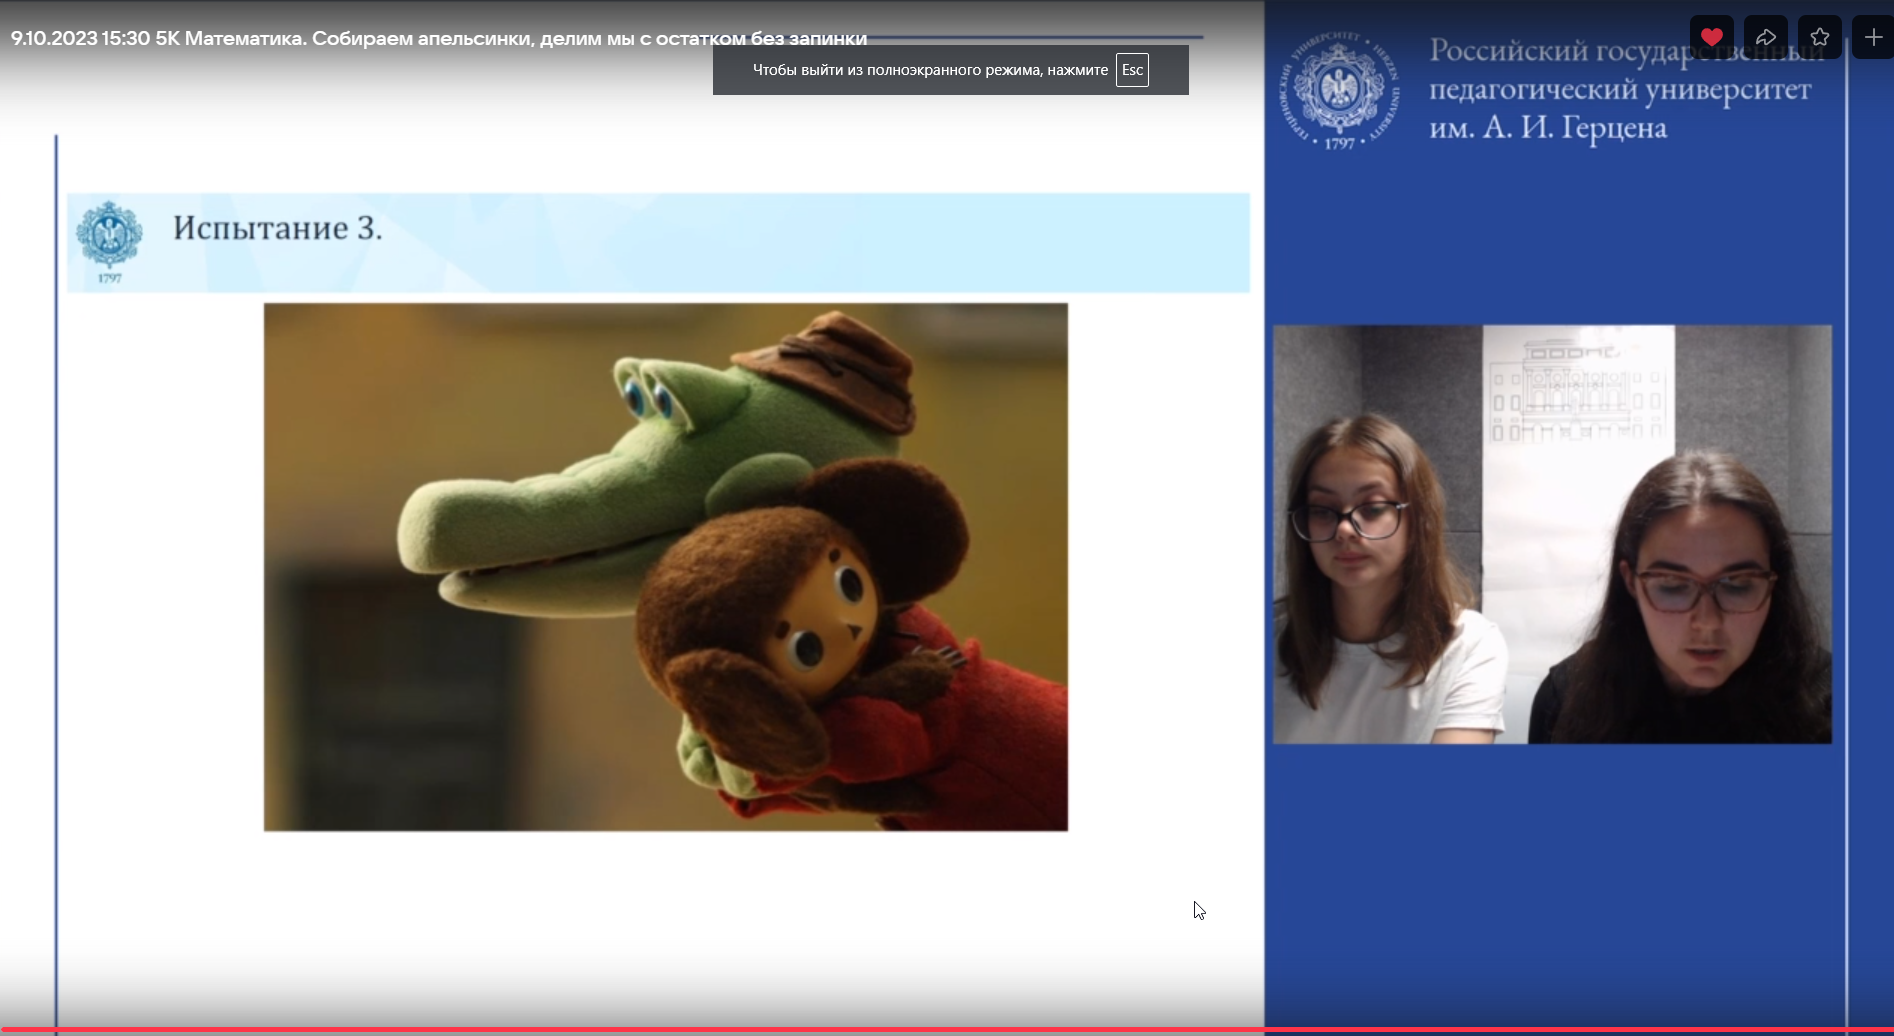Click the text 'педагогический университет'
The image size is (1894, 1036).
[1620, 90]
